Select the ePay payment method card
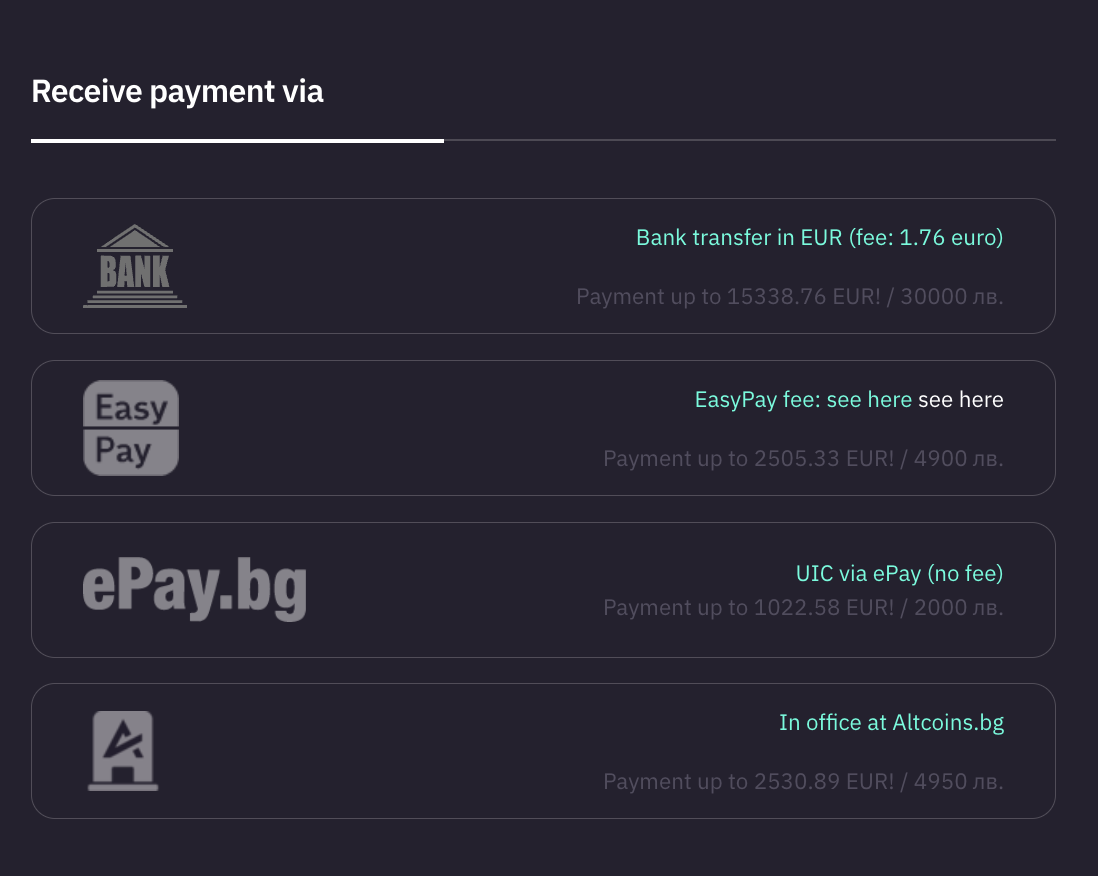1098x876 pixels. 450,590
